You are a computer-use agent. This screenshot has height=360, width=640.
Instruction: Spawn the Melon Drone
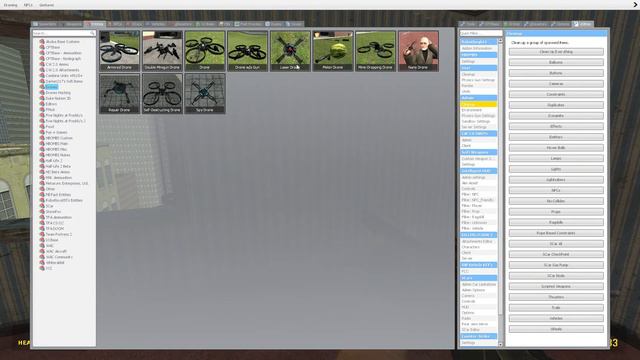(x=333, y=51)
